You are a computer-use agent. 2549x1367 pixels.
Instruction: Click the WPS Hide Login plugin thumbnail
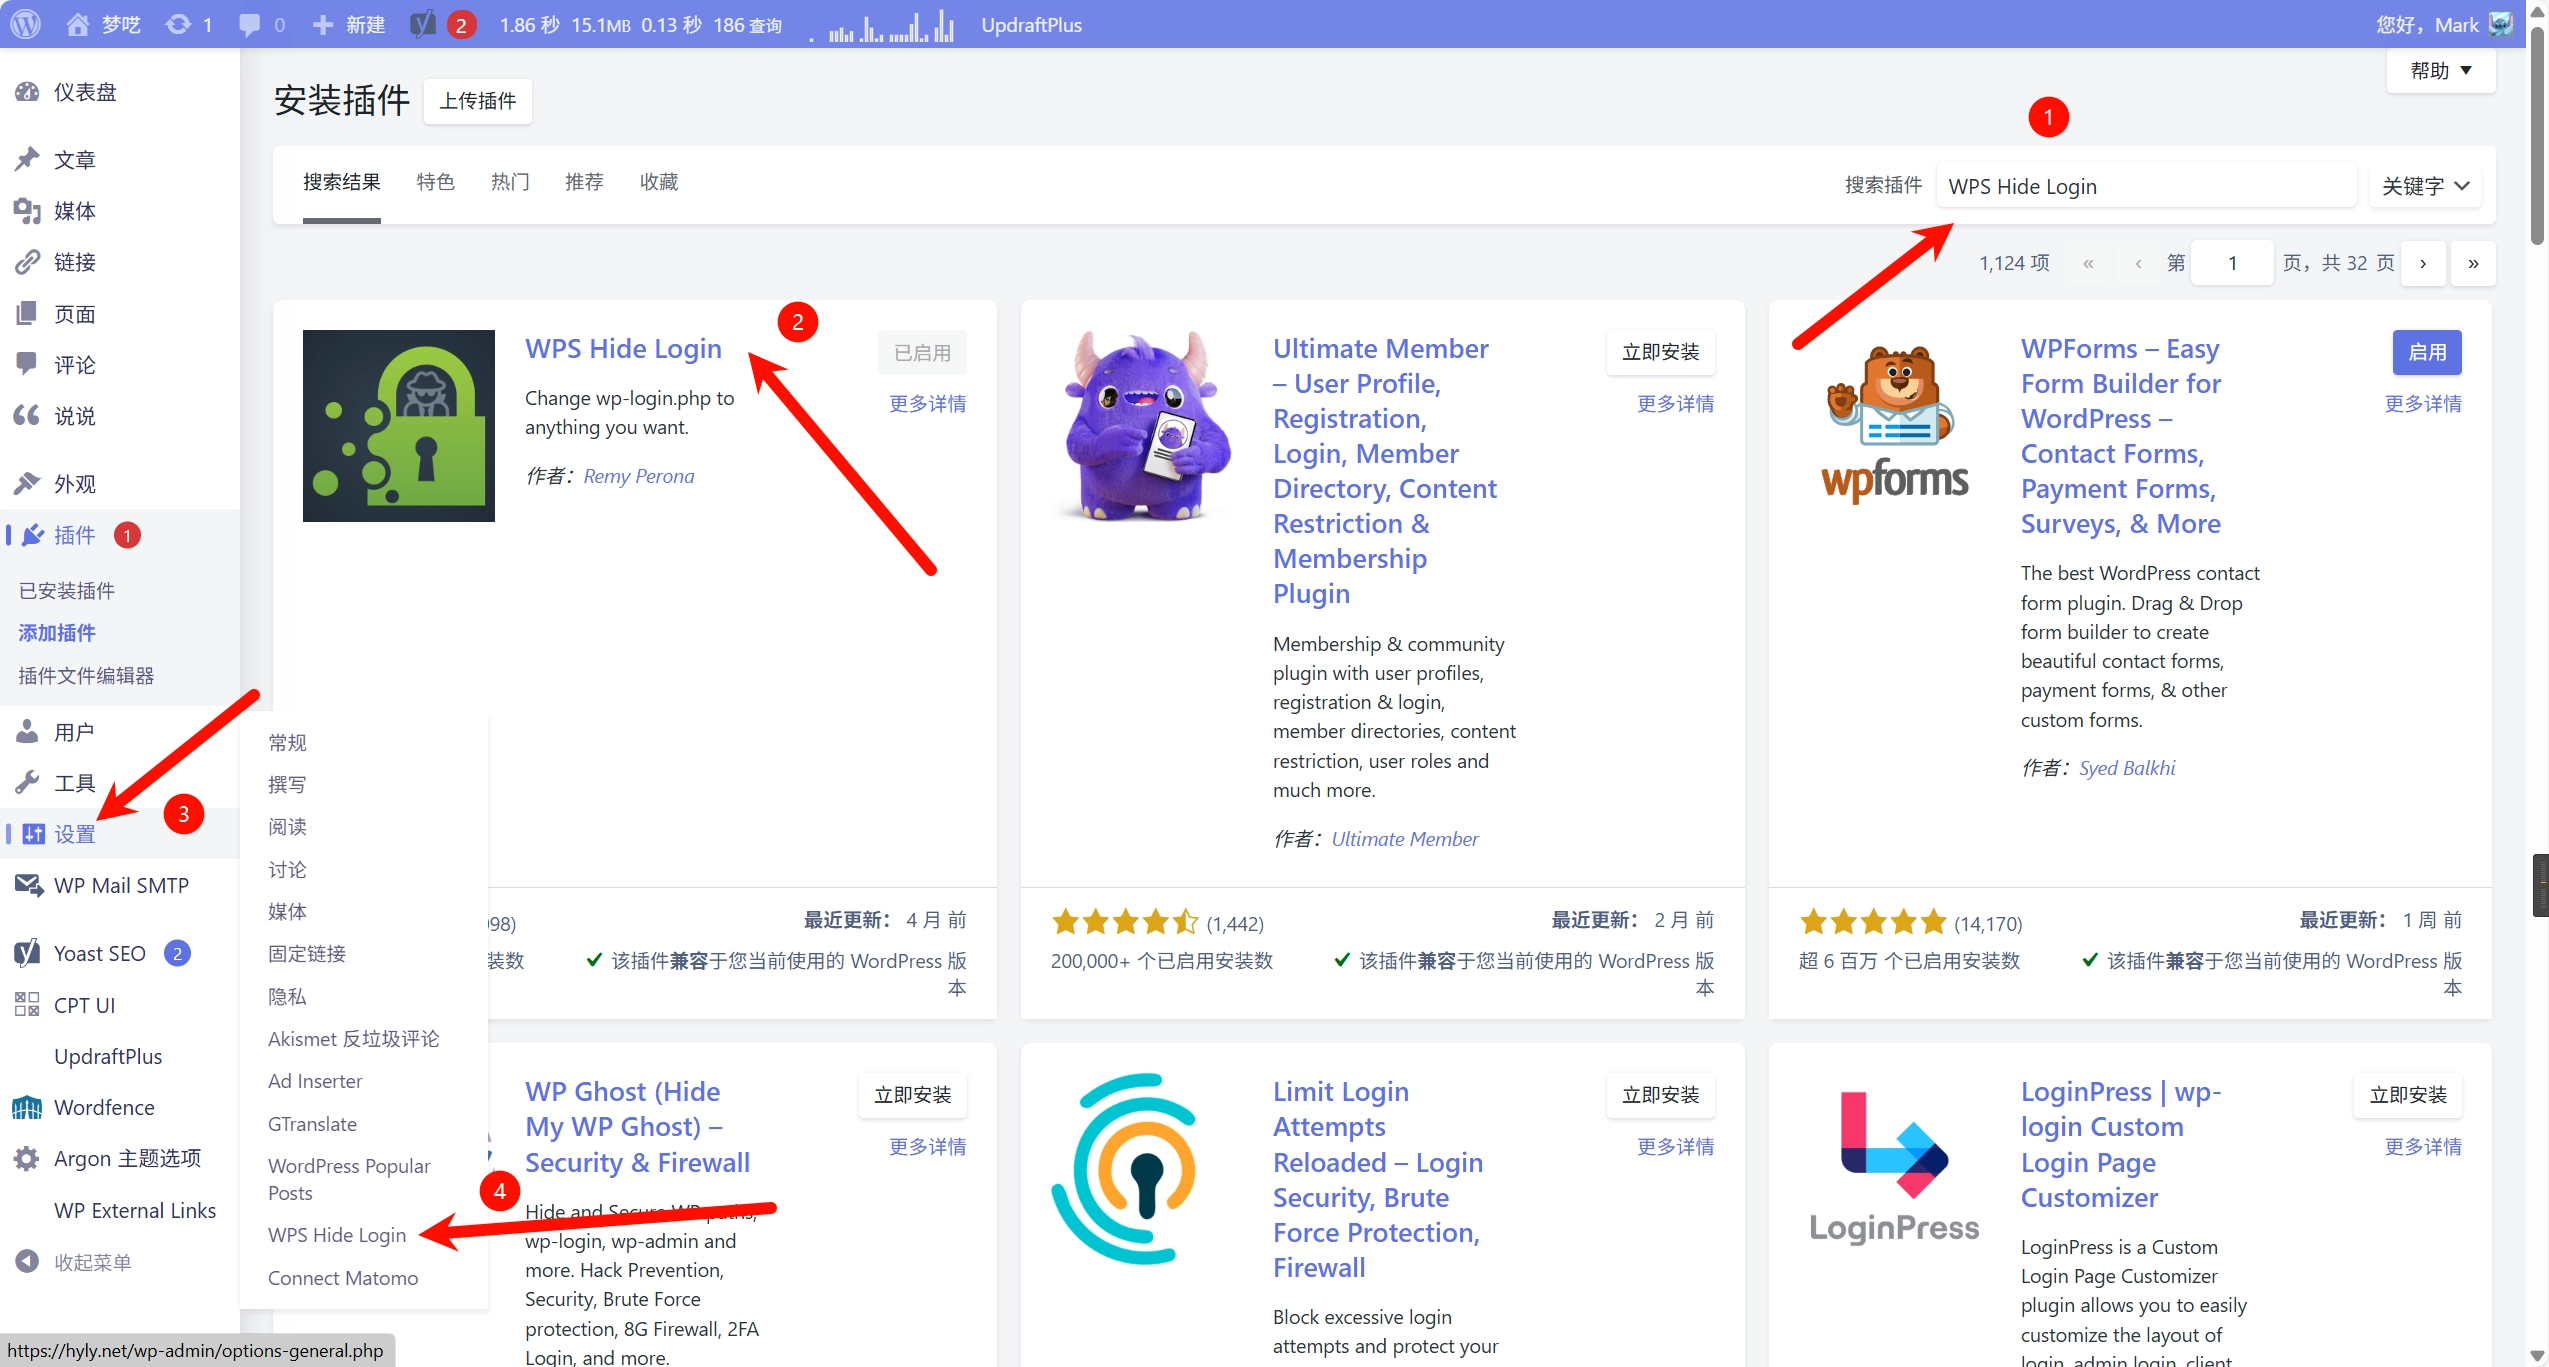[399, 426]
